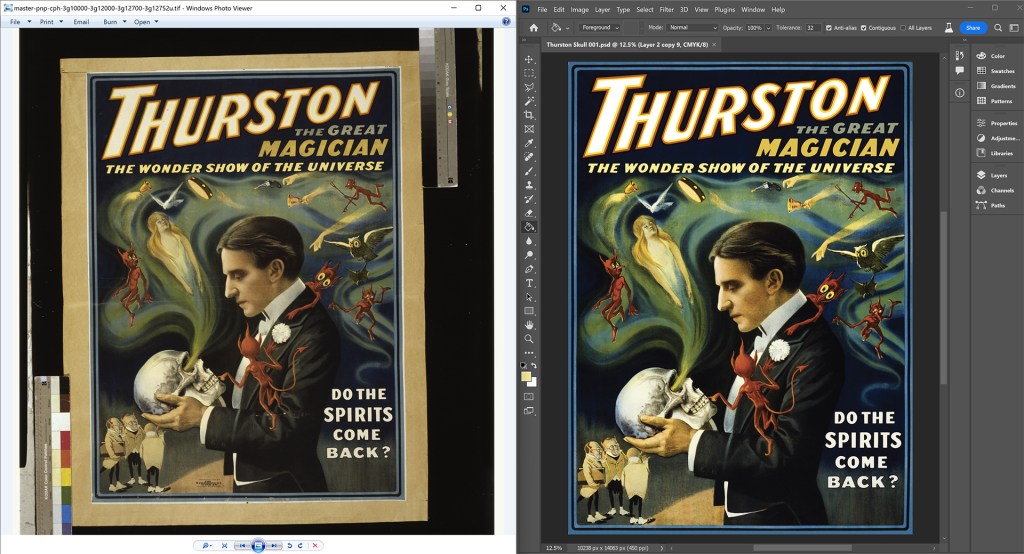Activate the Hand tool

[529, 325]
